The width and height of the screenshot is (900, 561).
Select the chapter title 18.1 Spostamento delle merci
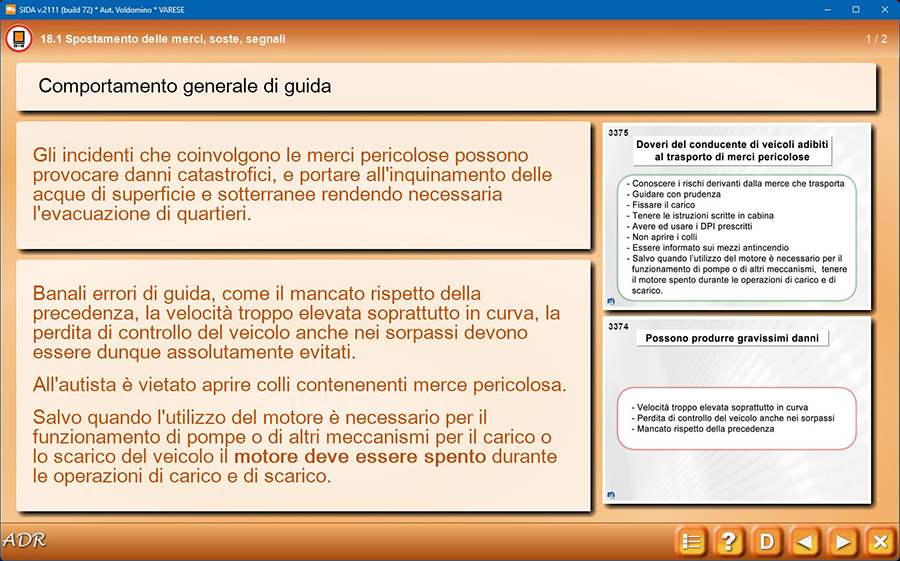tap(163, 39)
